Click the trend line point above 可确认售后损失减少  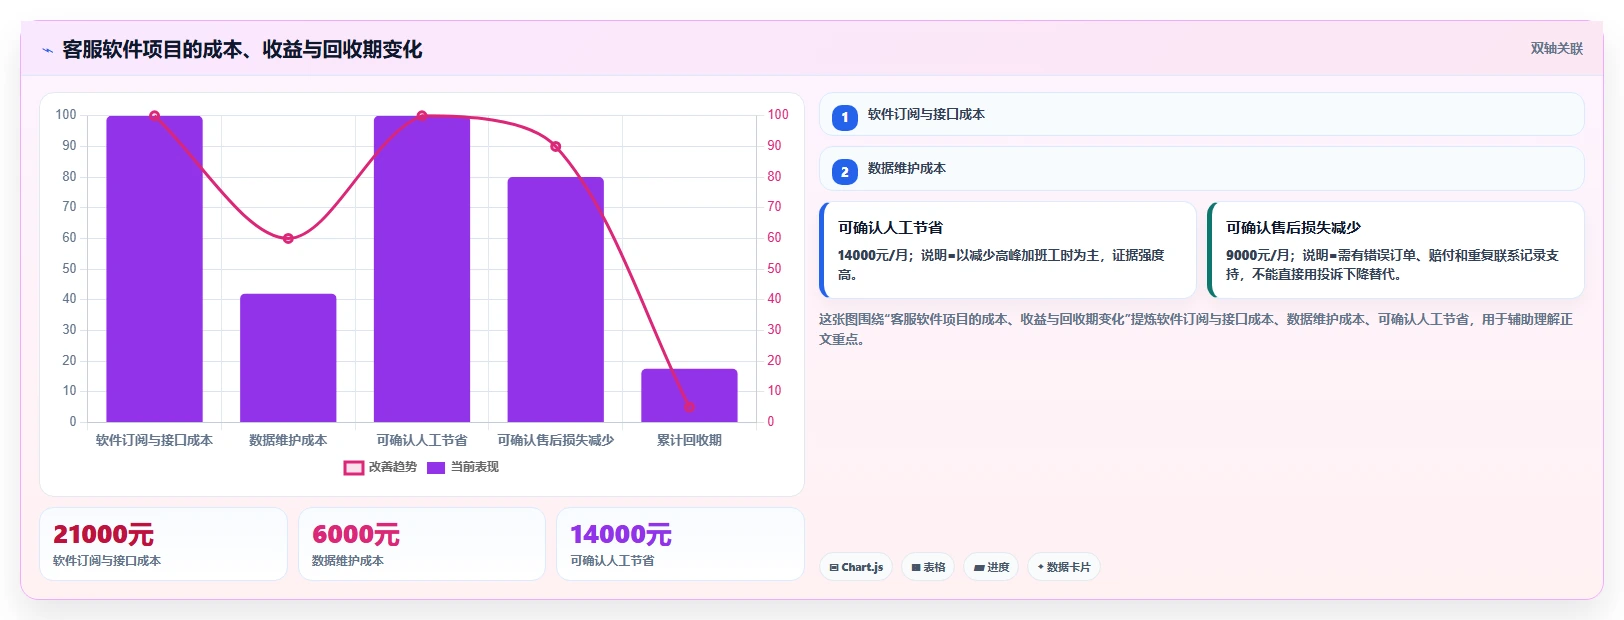coord(556,147)
